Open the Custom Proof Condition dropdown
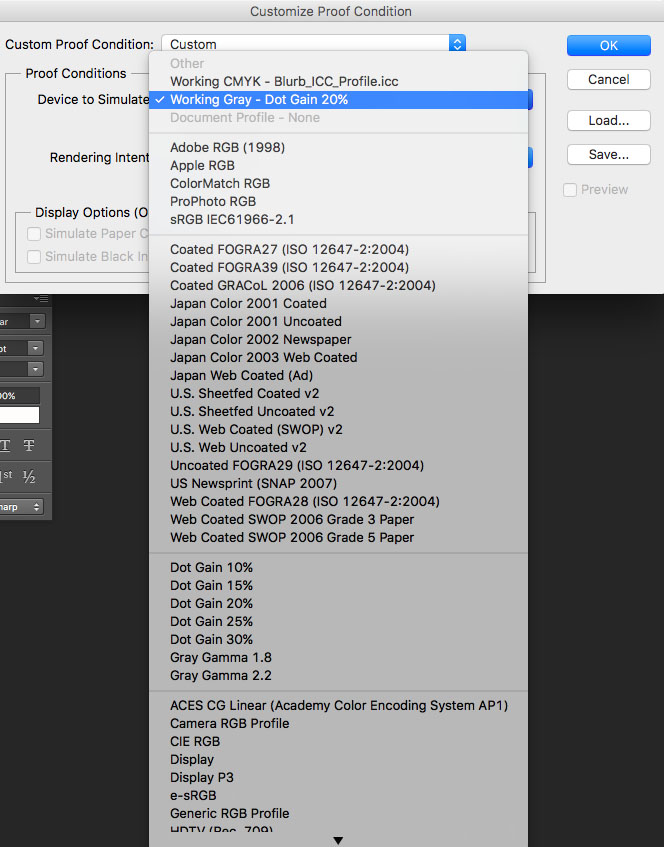The image size is (664, 847). pos(457,44)
